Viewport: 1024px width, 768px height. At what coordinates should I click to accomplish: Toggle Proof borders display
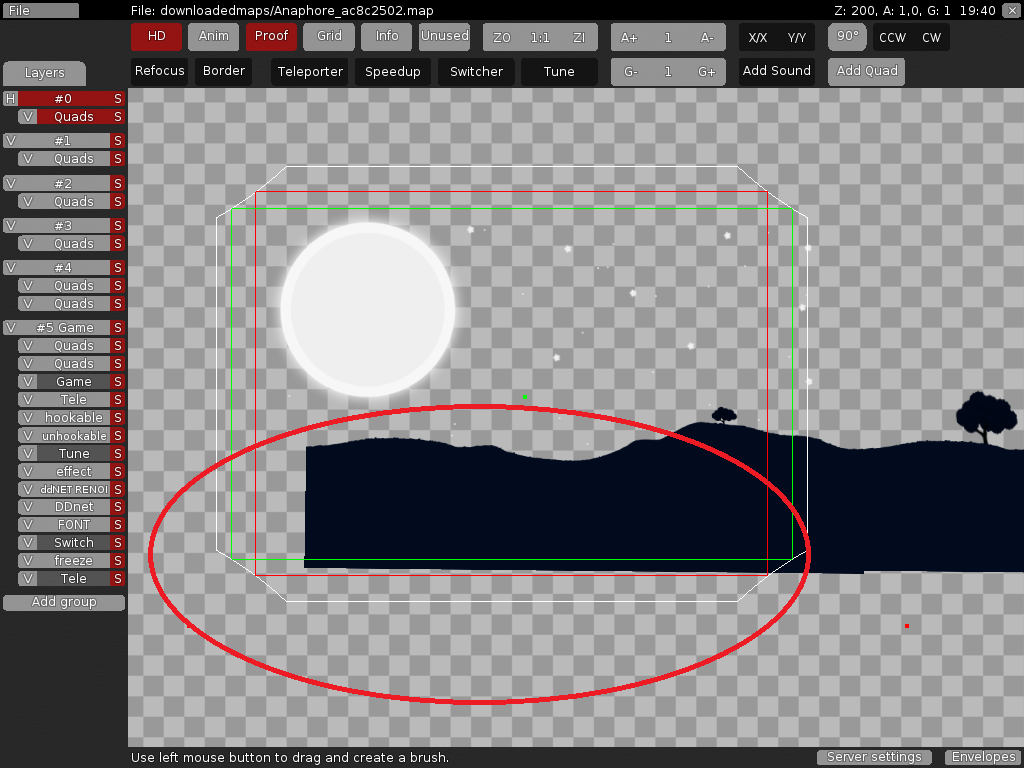coord(271,36)
